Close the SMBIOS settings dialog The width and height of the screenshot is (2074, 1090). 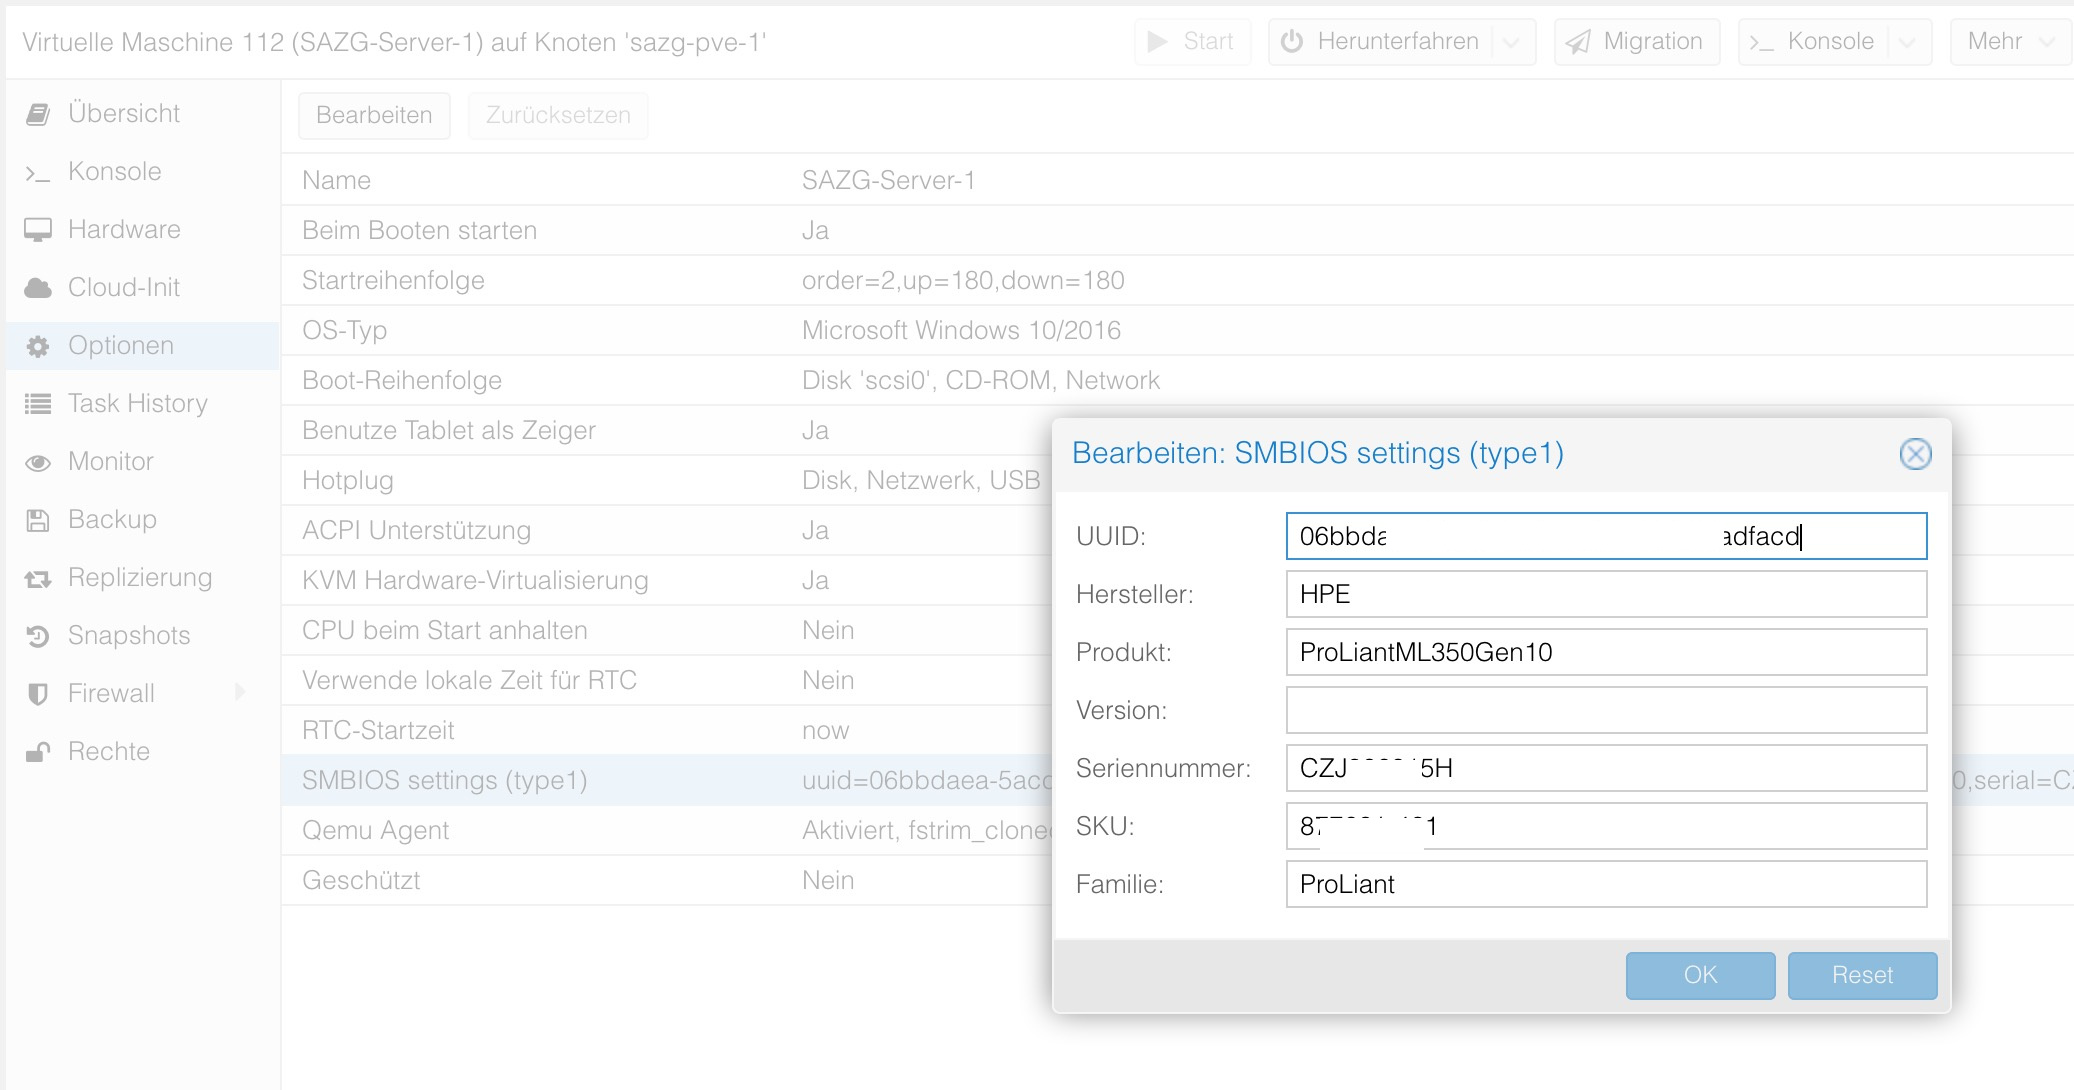point(1915,454)
